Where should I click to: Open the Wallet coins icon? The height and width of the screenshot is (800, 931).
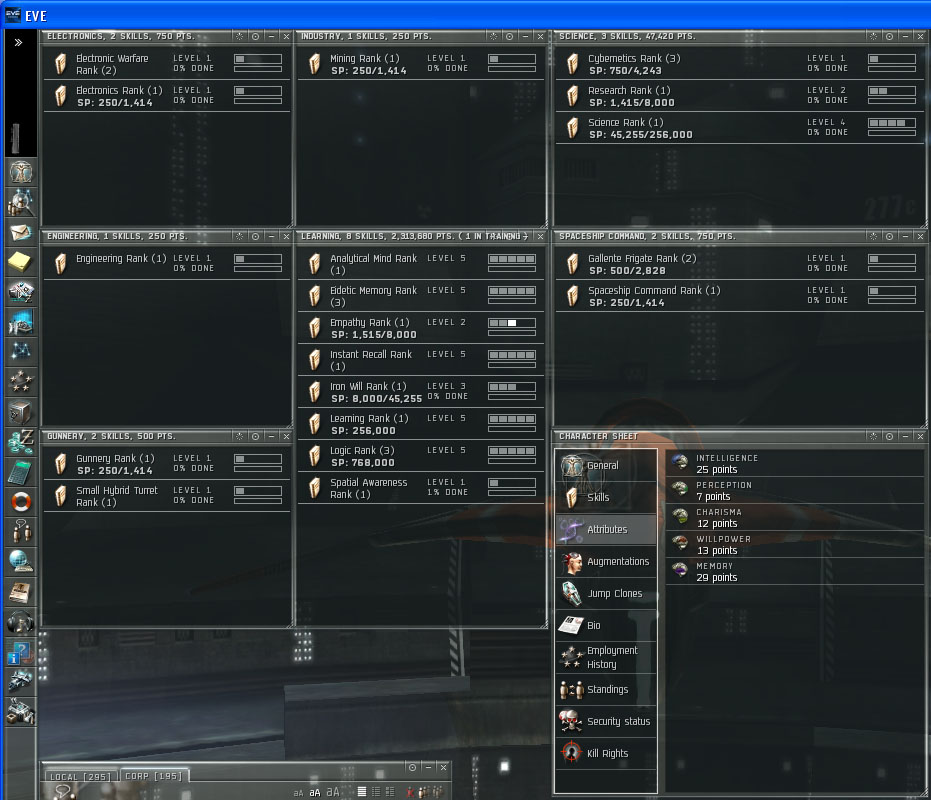click(21, 441)
